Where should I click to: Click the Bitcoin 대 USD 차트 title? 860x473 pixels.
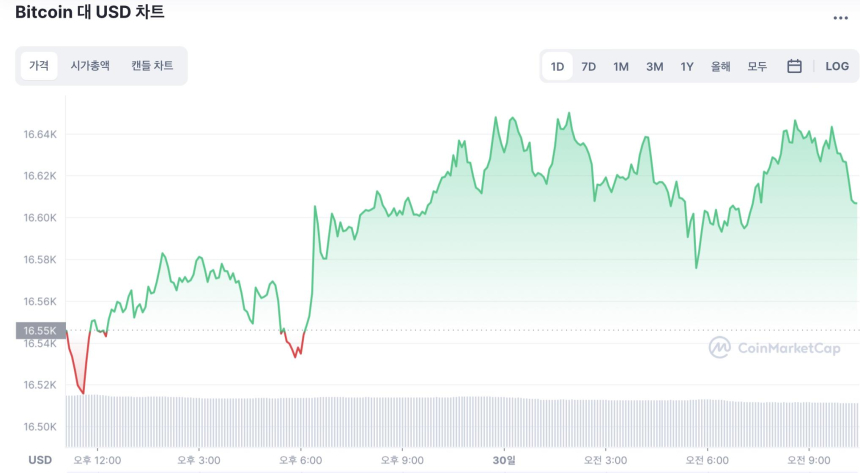[x=90, y=13]
